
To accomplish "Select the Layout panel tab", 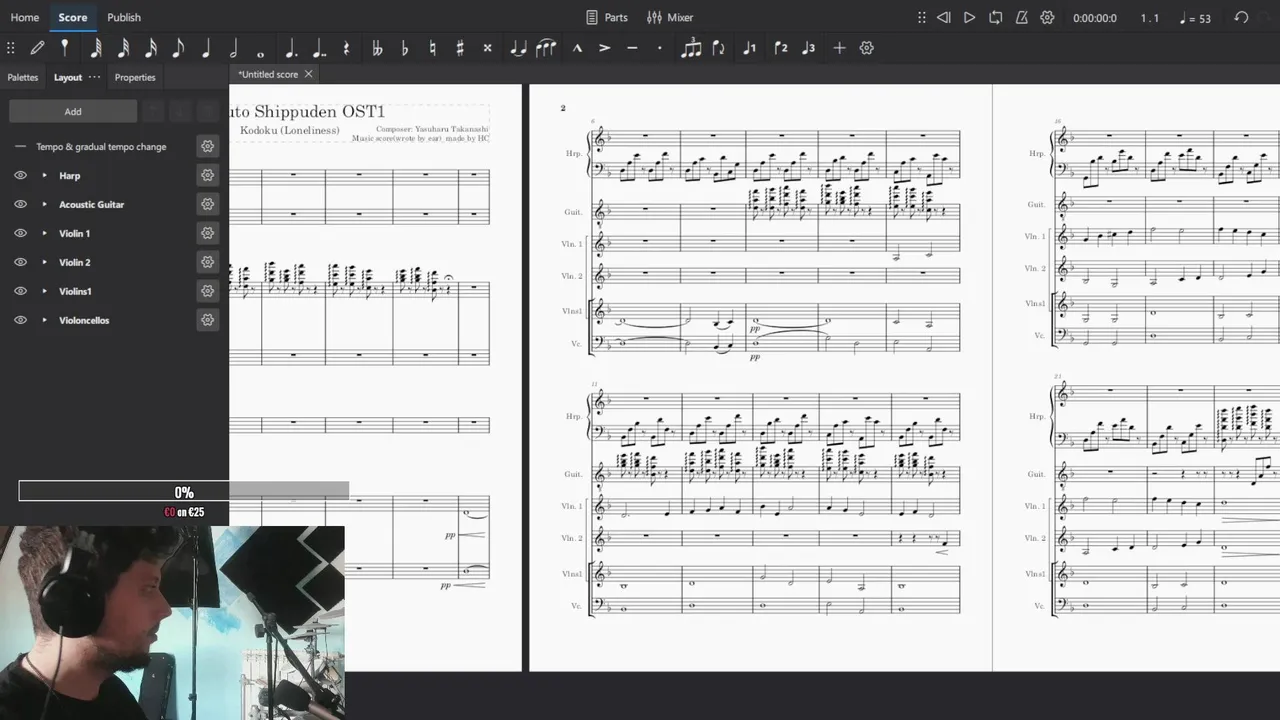I will (68, 77).
